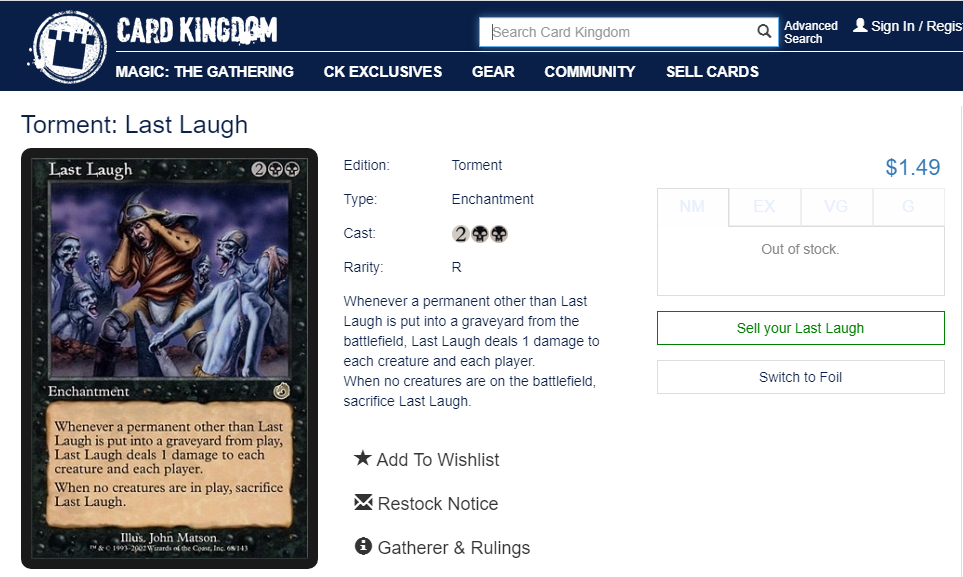The width and height of the screenshot is (963, 577).
Task: Click the Card Kingdom castle logo
Action: click(68, 47)
